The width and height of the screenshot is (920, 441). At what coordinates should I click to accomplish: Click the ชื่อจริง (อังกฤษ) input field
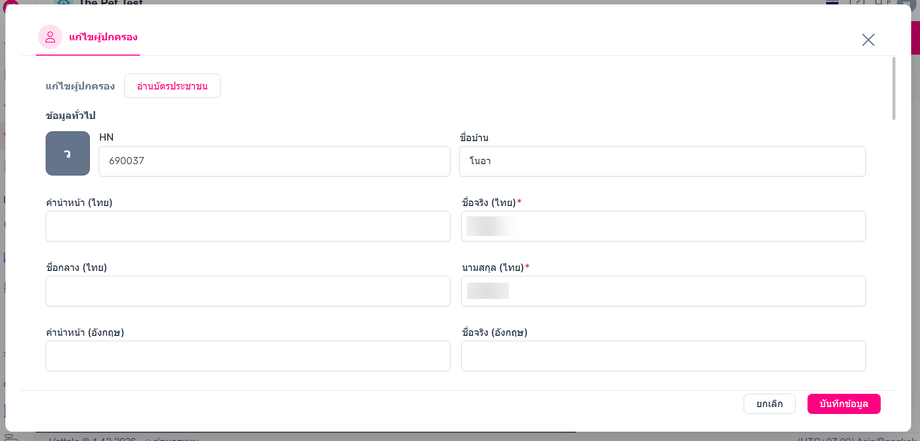click(663, 356)
